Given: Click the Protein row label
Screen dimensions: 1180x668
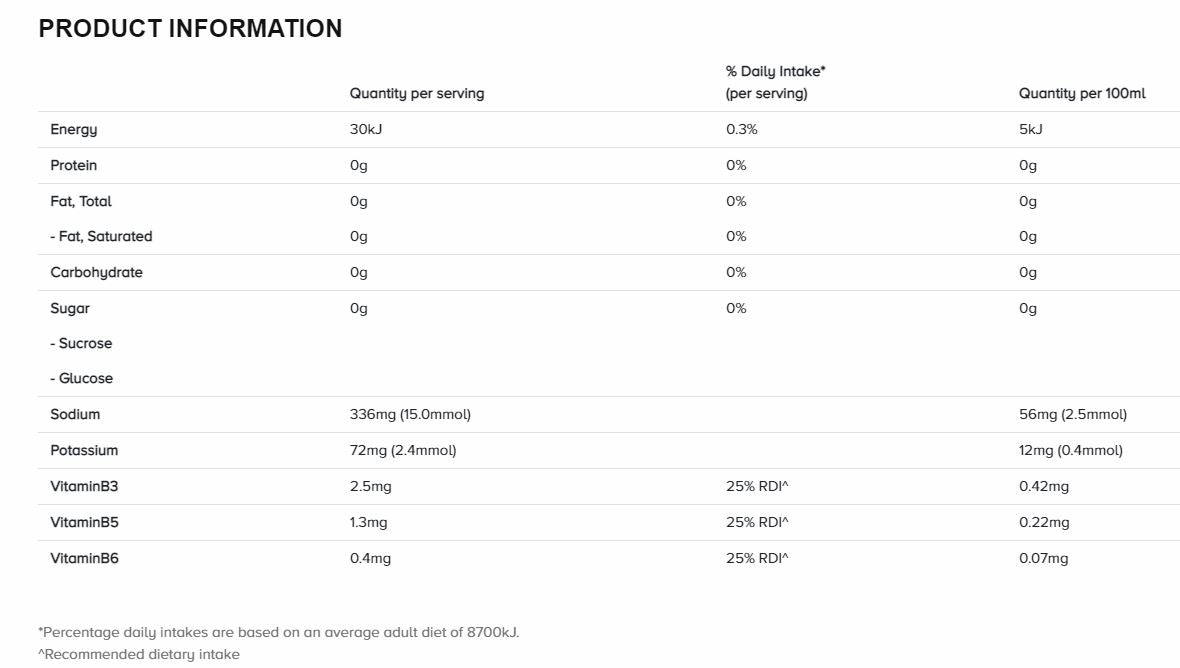Looking at the screenshot, I should [x=74, y=166].
